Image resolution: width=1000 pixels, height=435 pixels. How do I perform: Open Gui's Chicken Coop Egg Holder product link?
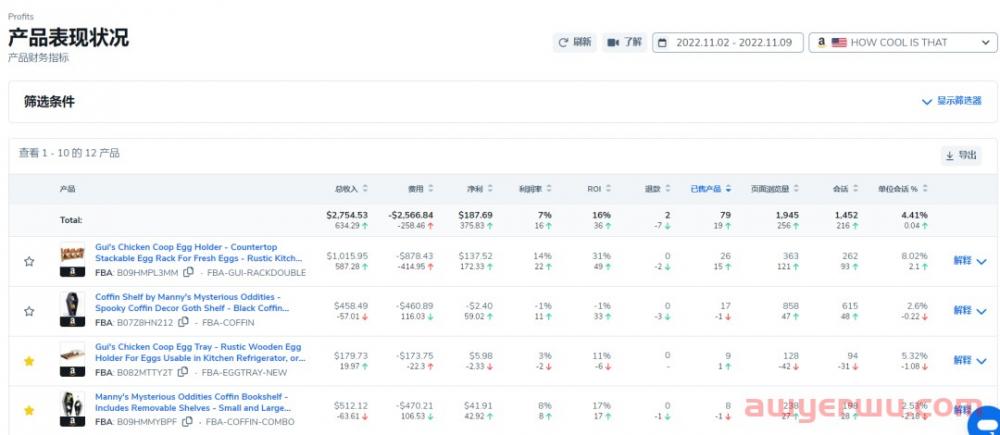click(199, 253)
